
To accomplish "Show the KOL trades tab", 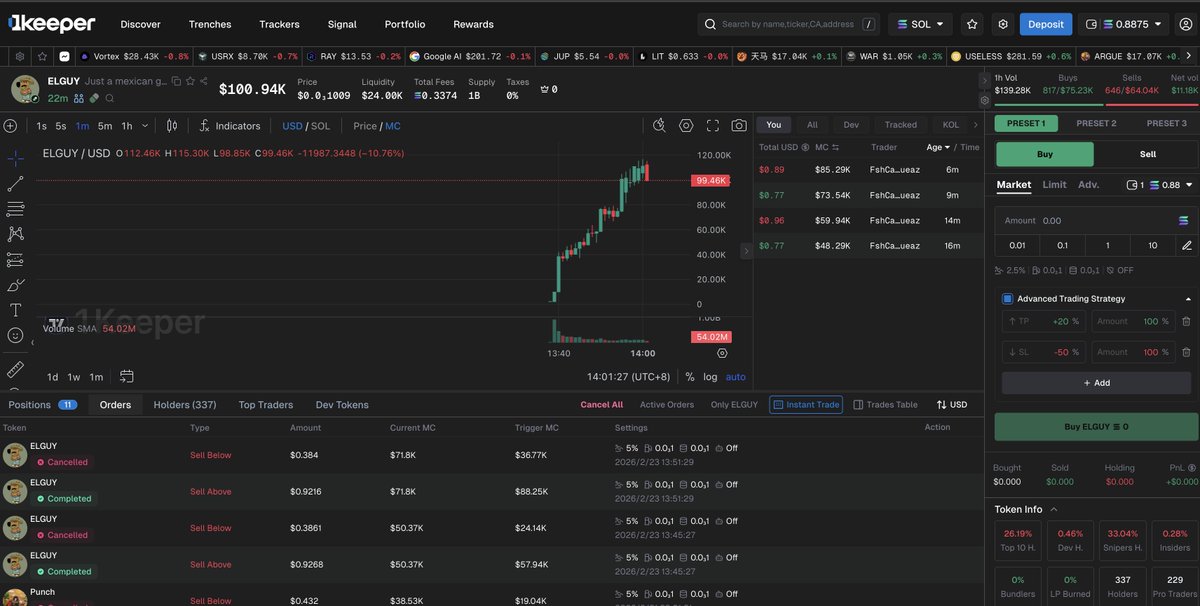I will coord(950,125).
